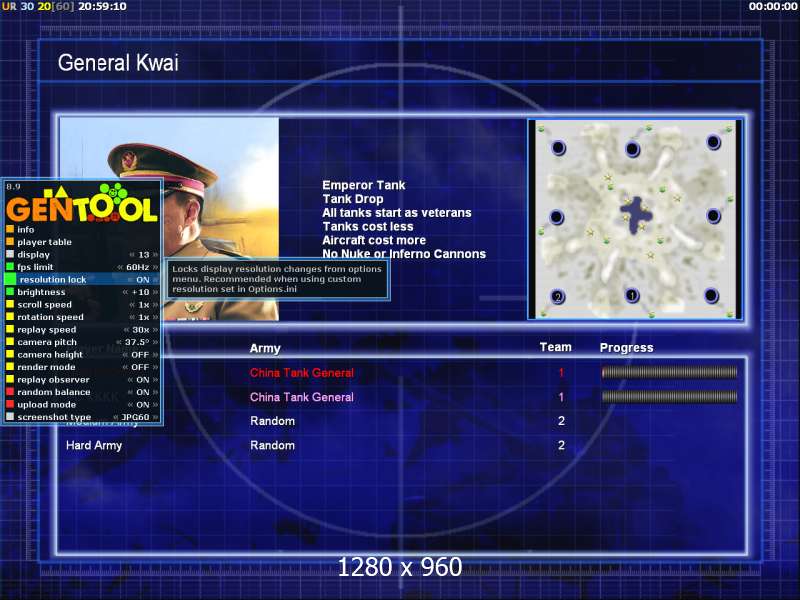
Task: Select the info menu entry
Action: 26,230
